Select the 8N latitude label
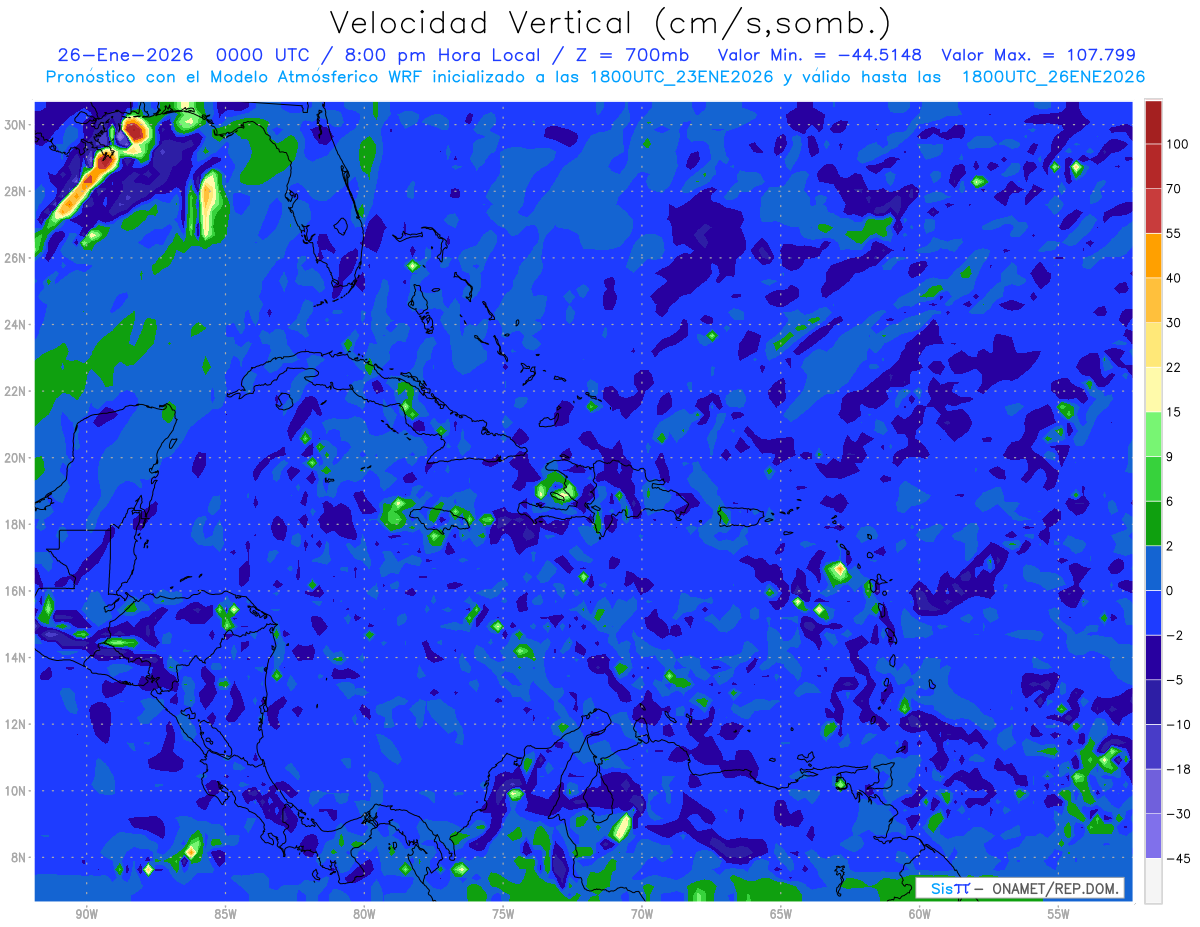Viewport: 1200px width, 927px height. [19, 858]
